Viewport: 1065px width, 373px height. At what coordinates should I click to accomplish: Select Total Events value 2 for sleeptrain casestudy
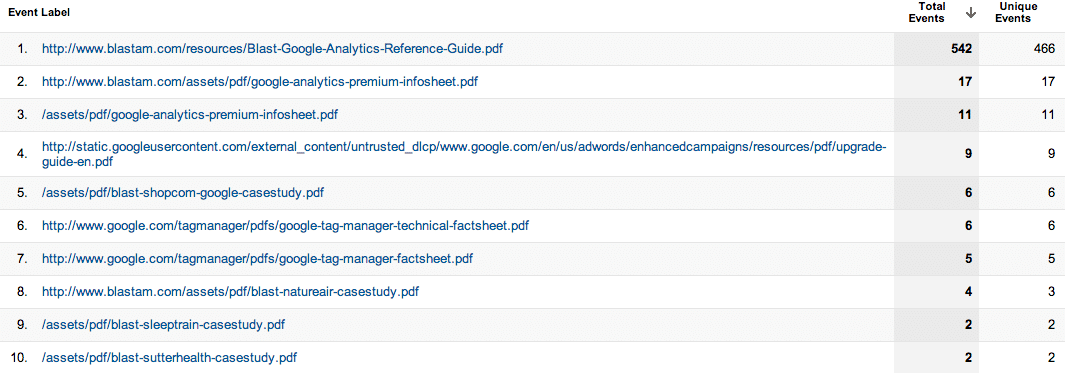click(x=969, y=325)
